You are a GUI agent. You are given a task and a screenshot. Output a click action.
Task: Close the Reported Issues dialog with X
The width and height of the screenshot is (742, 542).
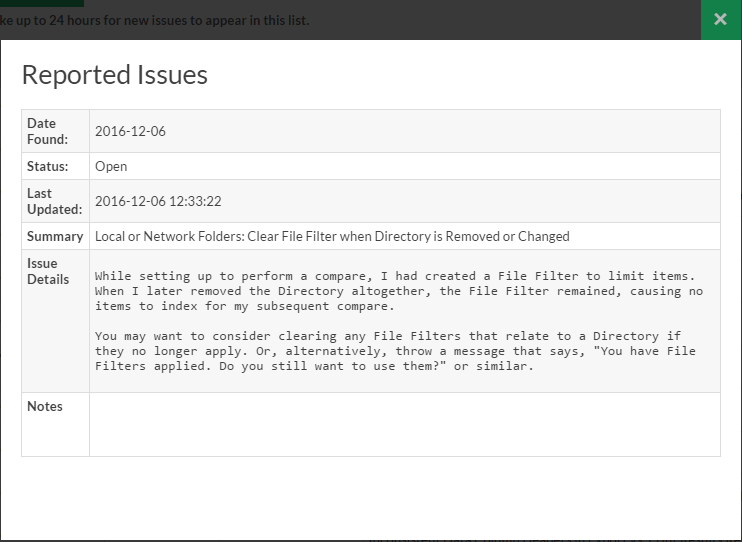pos(721,19)
